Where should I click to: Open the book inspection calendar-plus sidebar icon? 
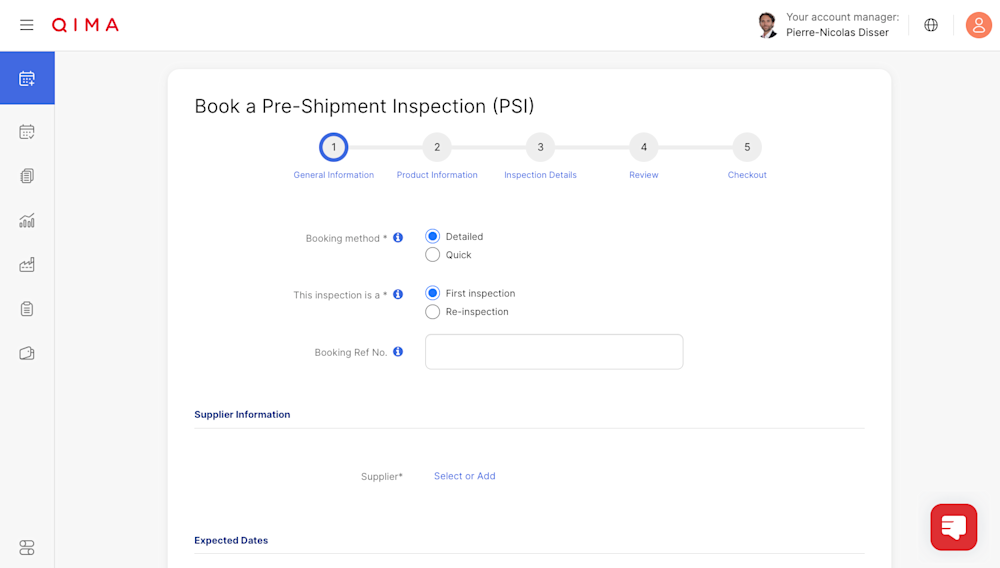(27, 78)
